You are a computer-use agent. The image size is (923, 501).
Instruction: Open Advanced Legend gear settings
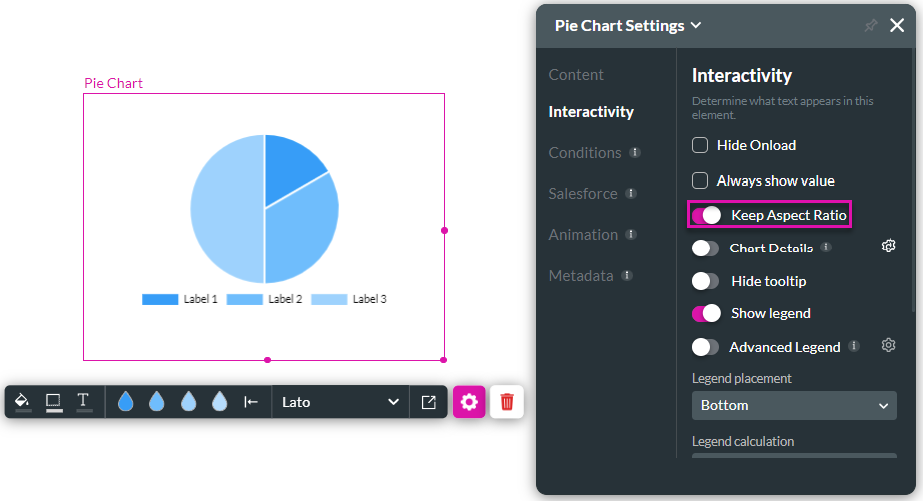tap(888, 345)
